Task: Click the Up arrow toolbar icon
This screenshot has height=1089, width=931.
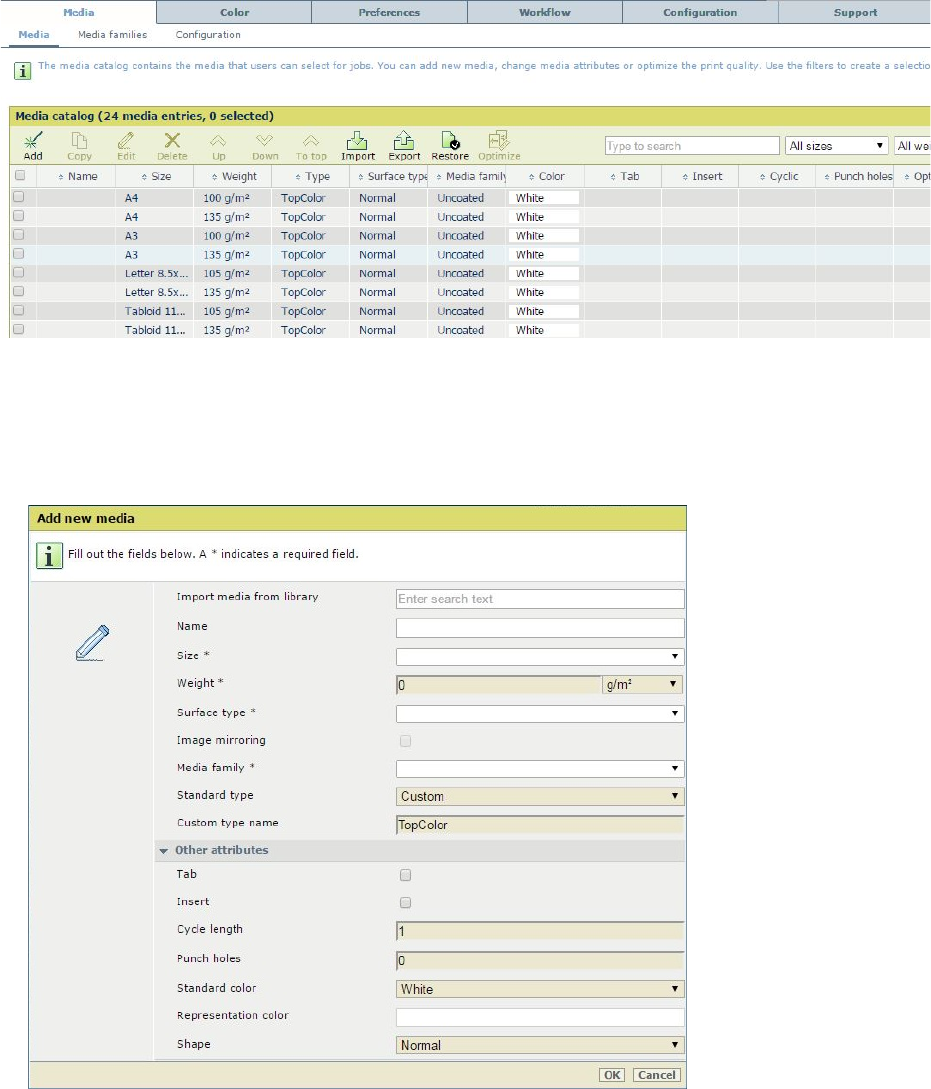Action: 219,146
